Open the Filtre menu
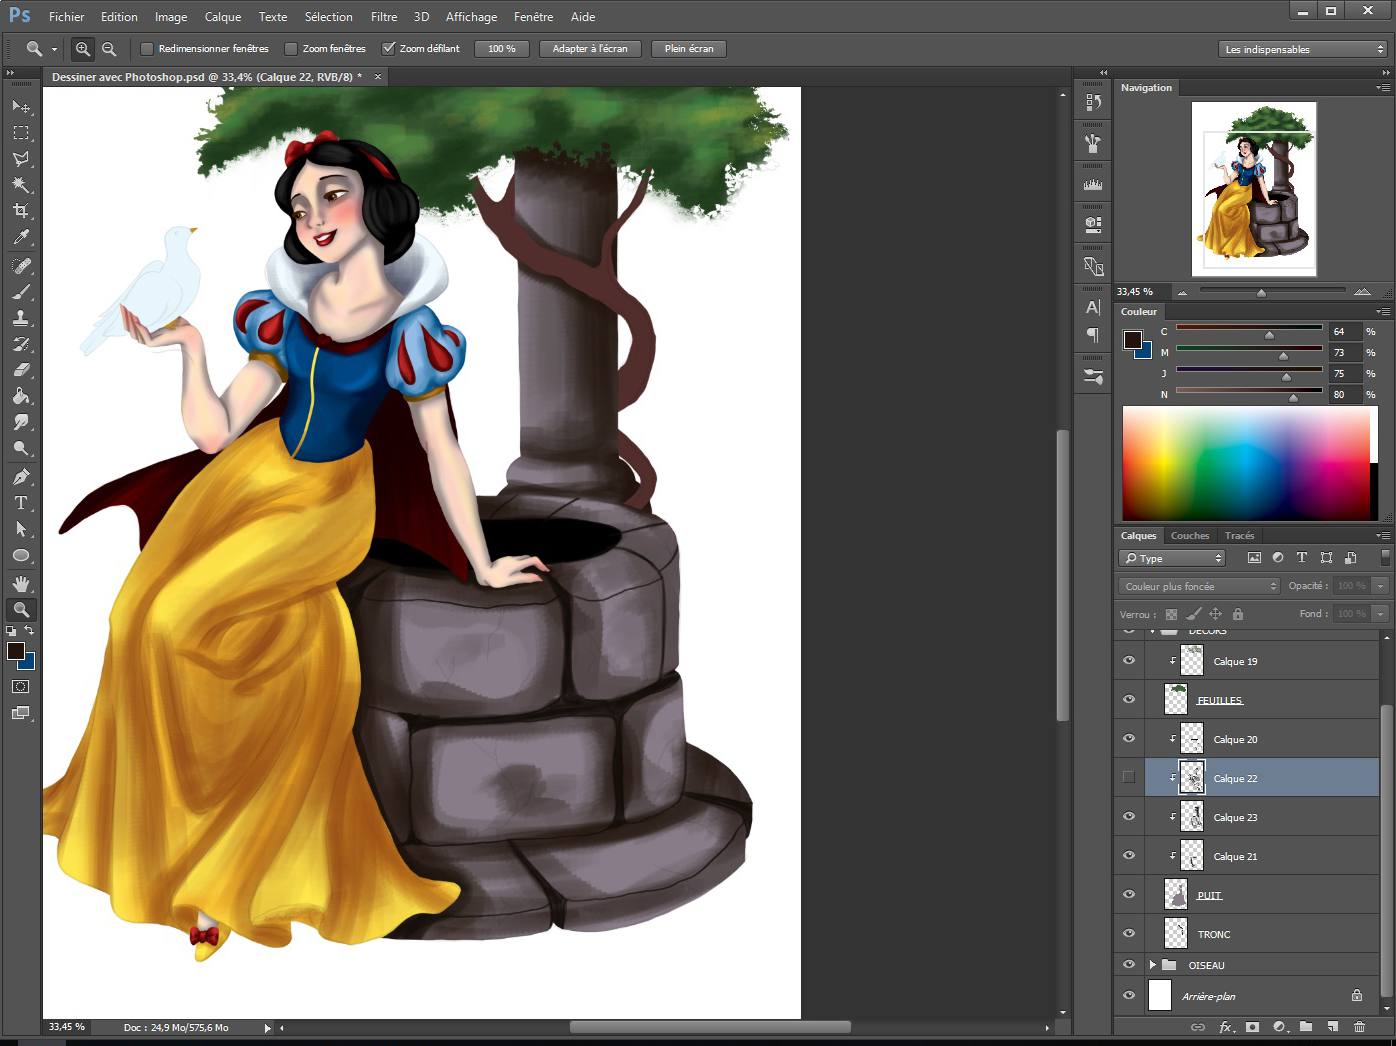Viewport: 1396px width, 1046px height. pyautogui.click(x=383, y=16)
